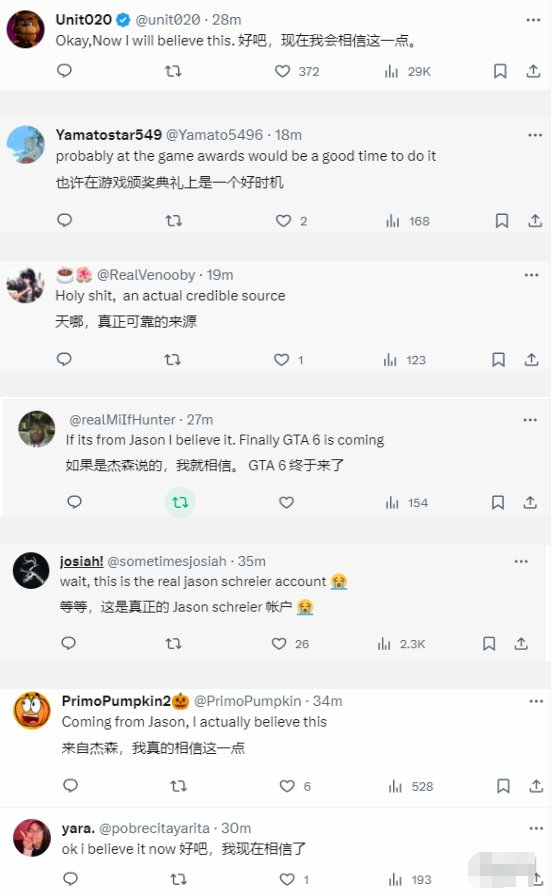
Task: Open @realMiIfHunter's avatar thumbnail
Action: [37, 429]
